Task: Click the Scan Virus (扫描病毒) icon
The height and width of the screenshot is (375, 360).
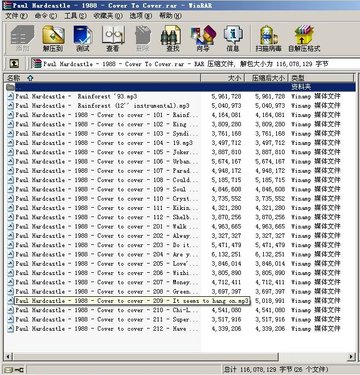Action: pos(269,38)
